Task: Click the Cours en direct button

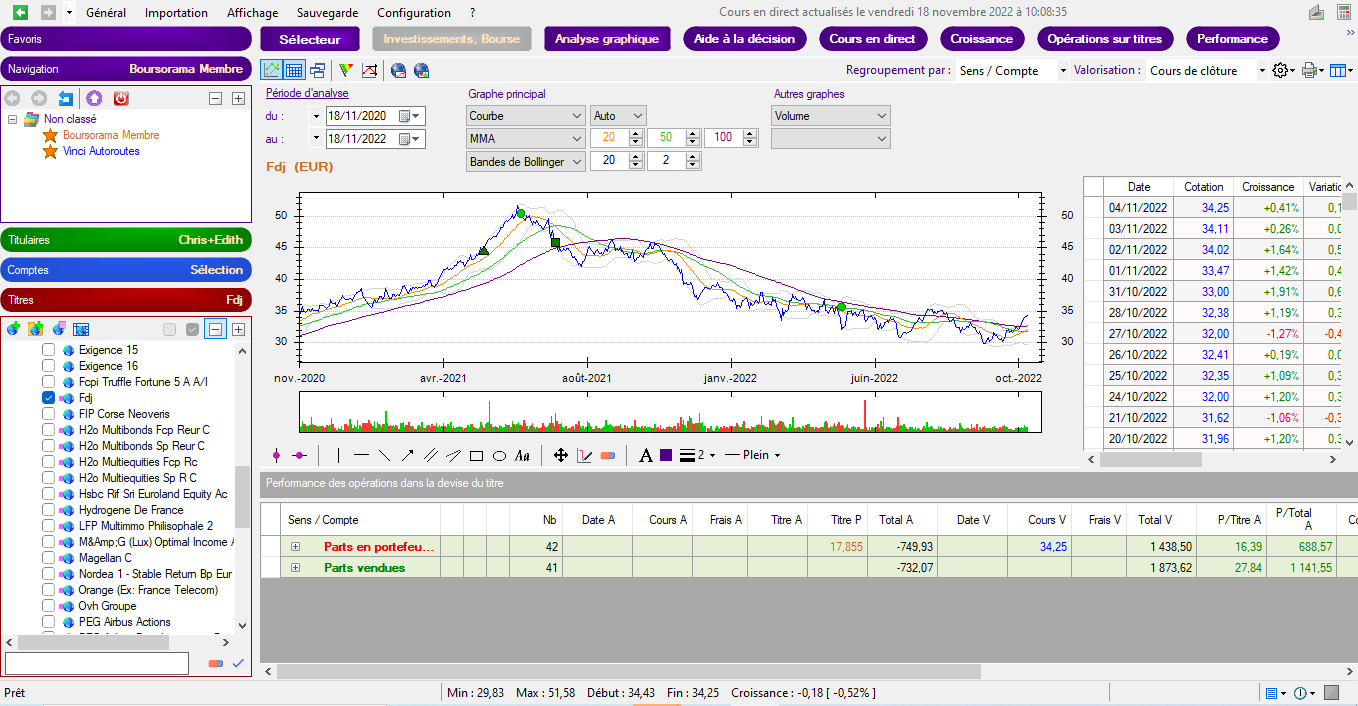Action: click(873, 39)
